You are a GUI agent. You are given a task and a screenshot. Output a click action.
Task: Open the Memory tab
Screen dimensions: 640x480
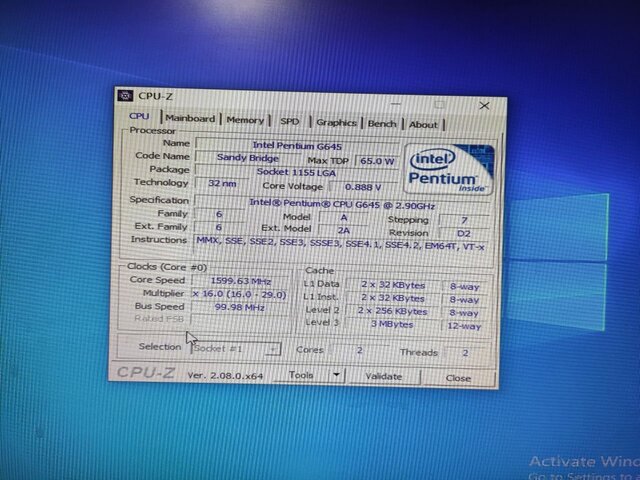245,120
